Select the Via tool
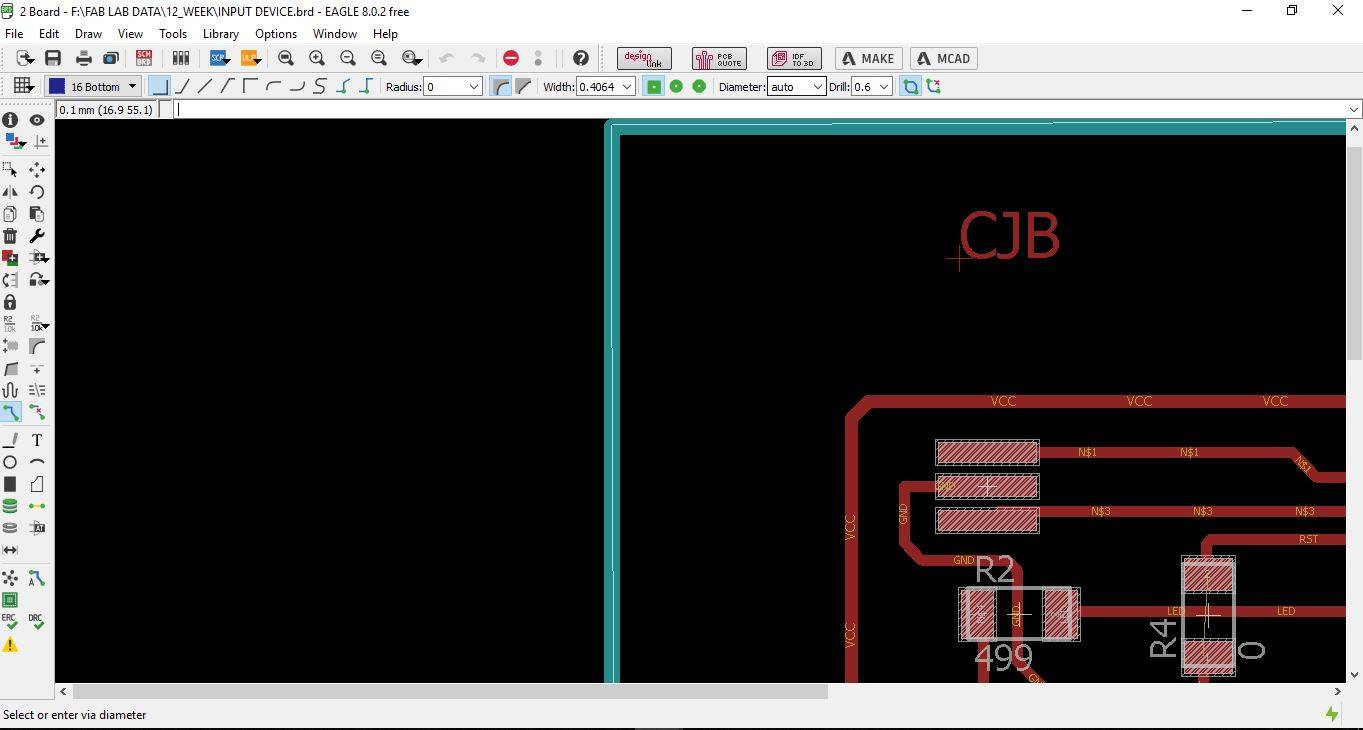The width and height of the screenshot is (1363, 730). pos(10,506)
